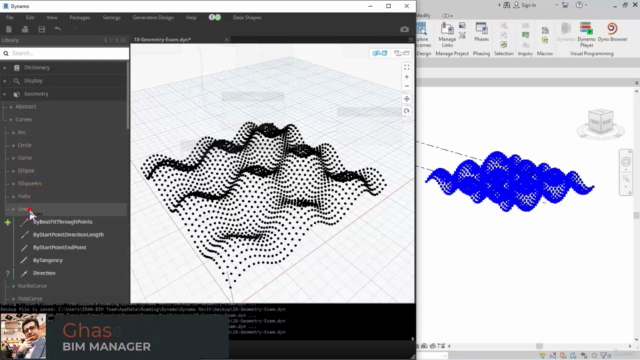Image resolution: width=640 pixels, height=360 pixels.
Task: Click the green plus create-section icon
Action: 8,222
